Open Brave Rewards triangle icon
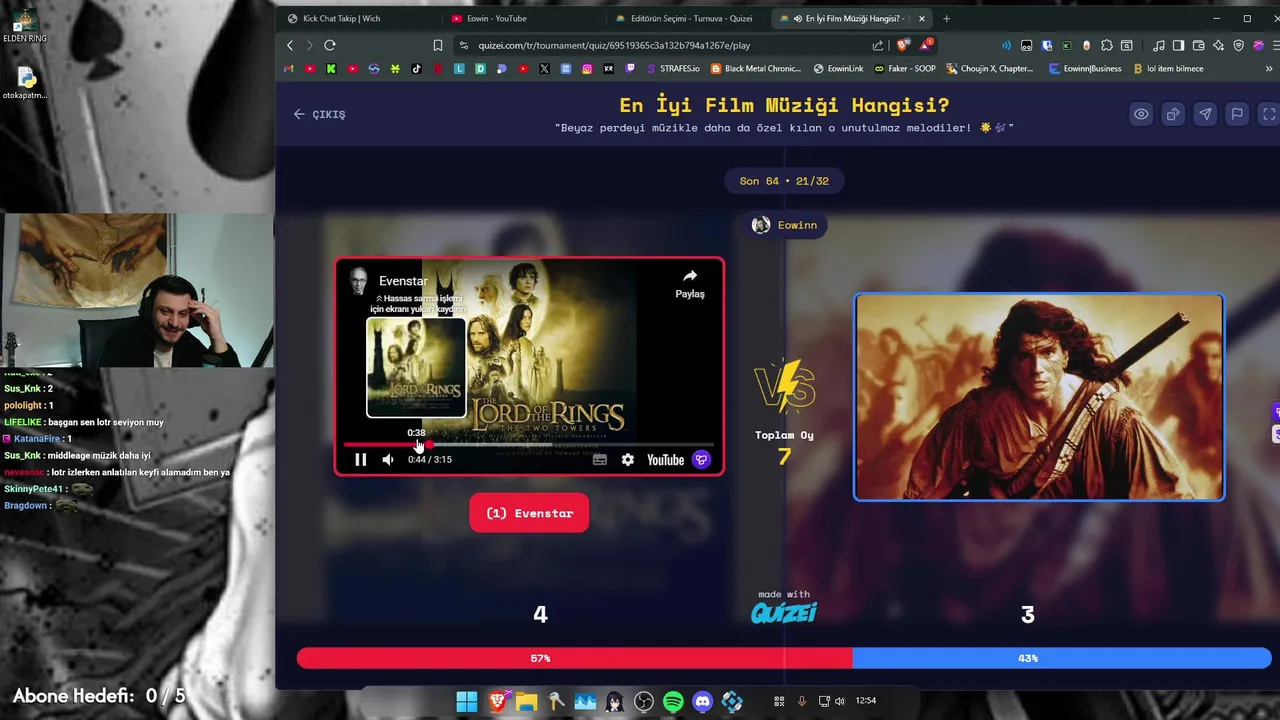 pos(926,45)
